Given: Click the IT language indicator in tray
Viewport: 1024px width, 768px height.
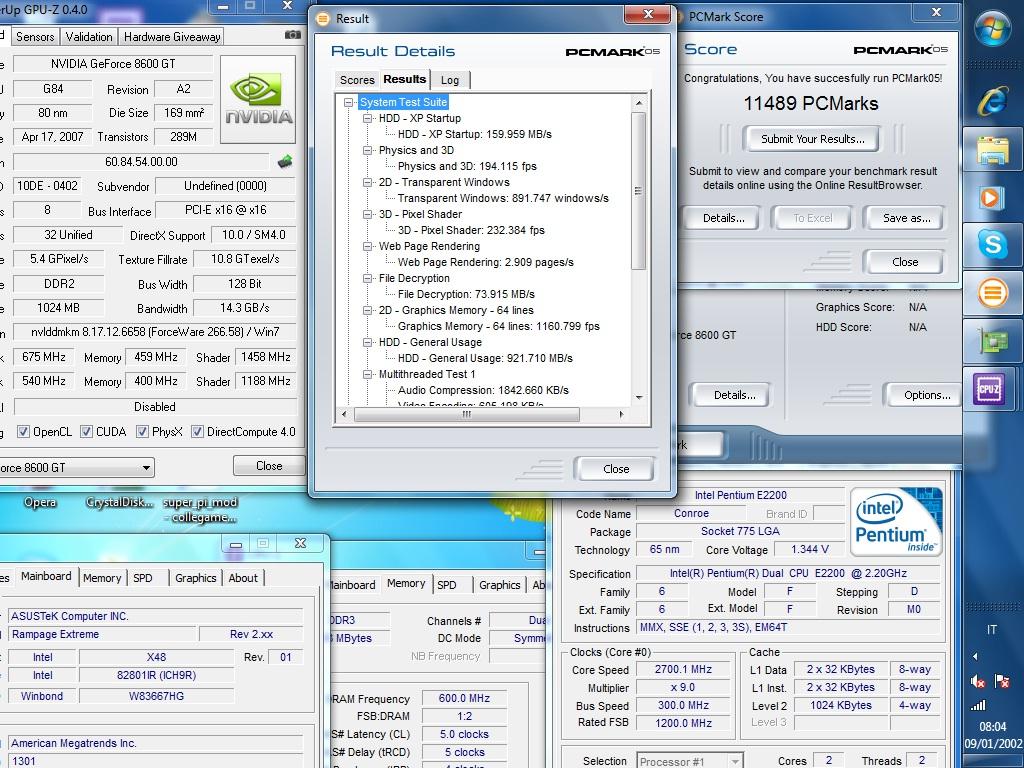Looking at the screenshot, I should coord(992,630).
